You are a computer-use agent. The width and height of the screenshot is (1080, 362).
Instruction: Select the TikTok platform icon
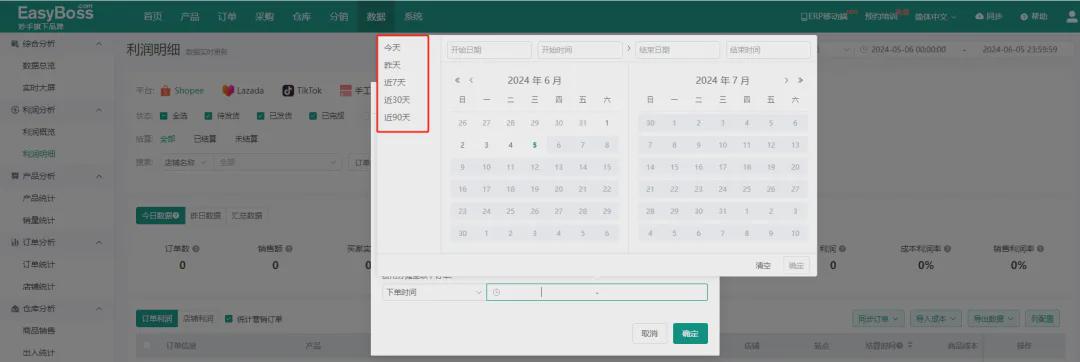click(288, 91)
